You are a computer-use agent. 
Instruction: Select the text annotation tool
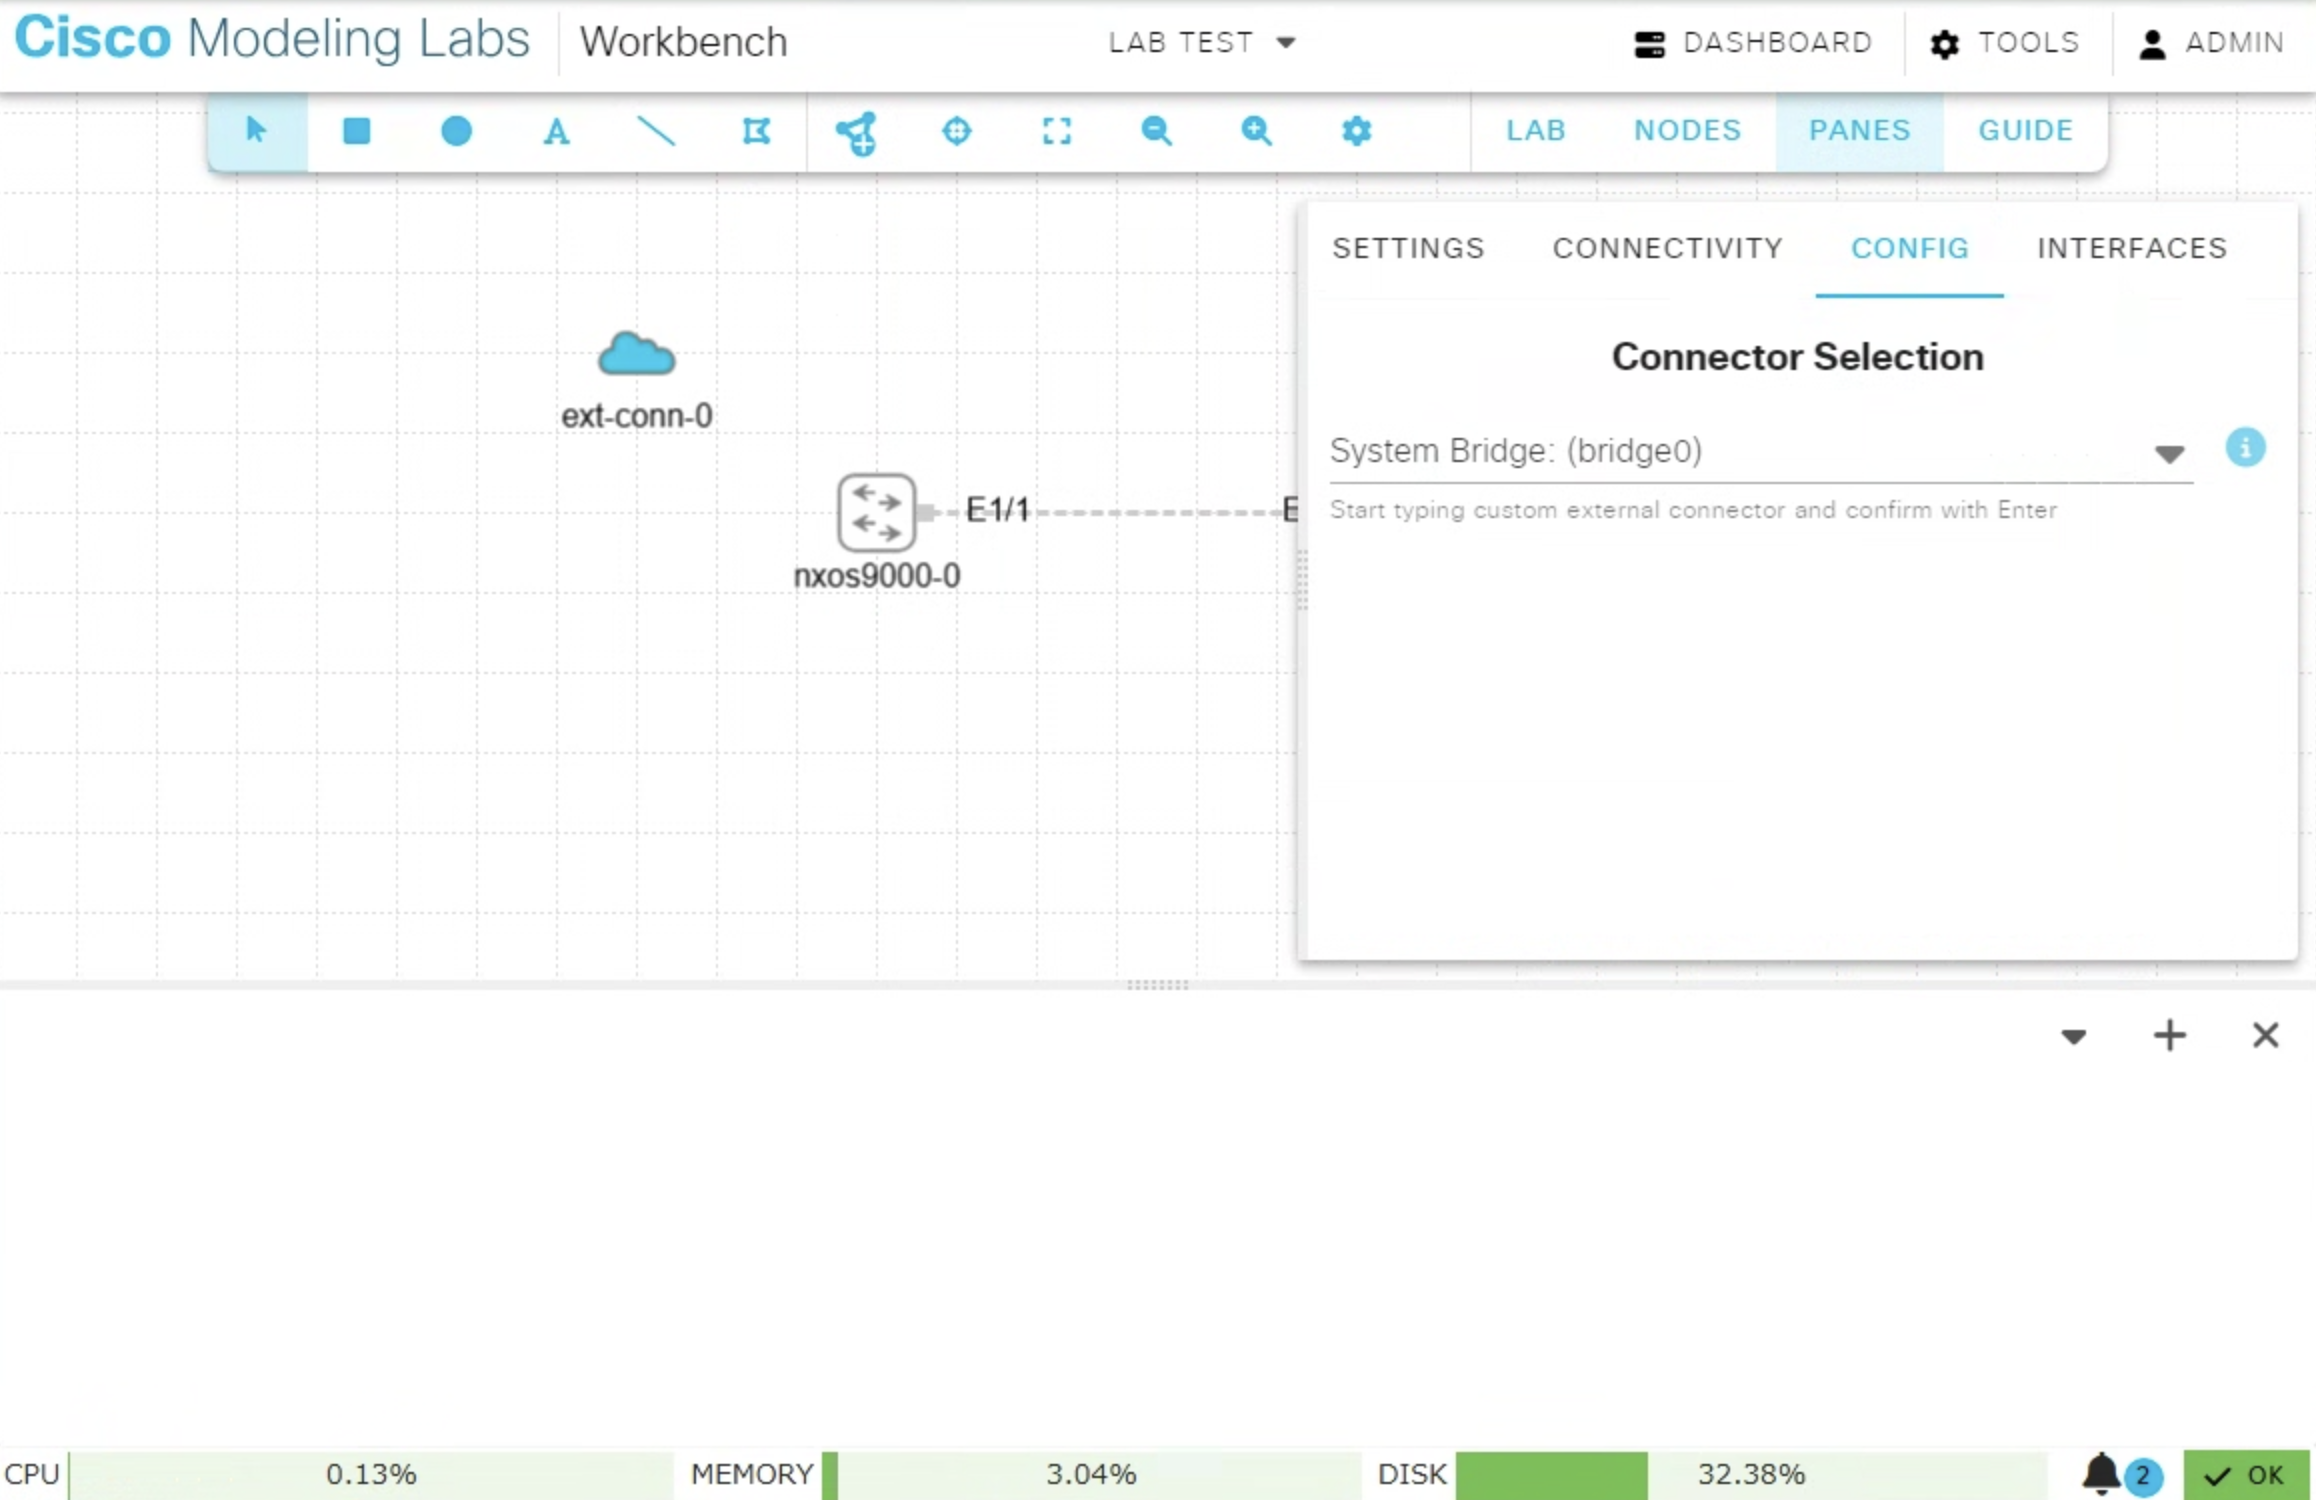[556, 131]
